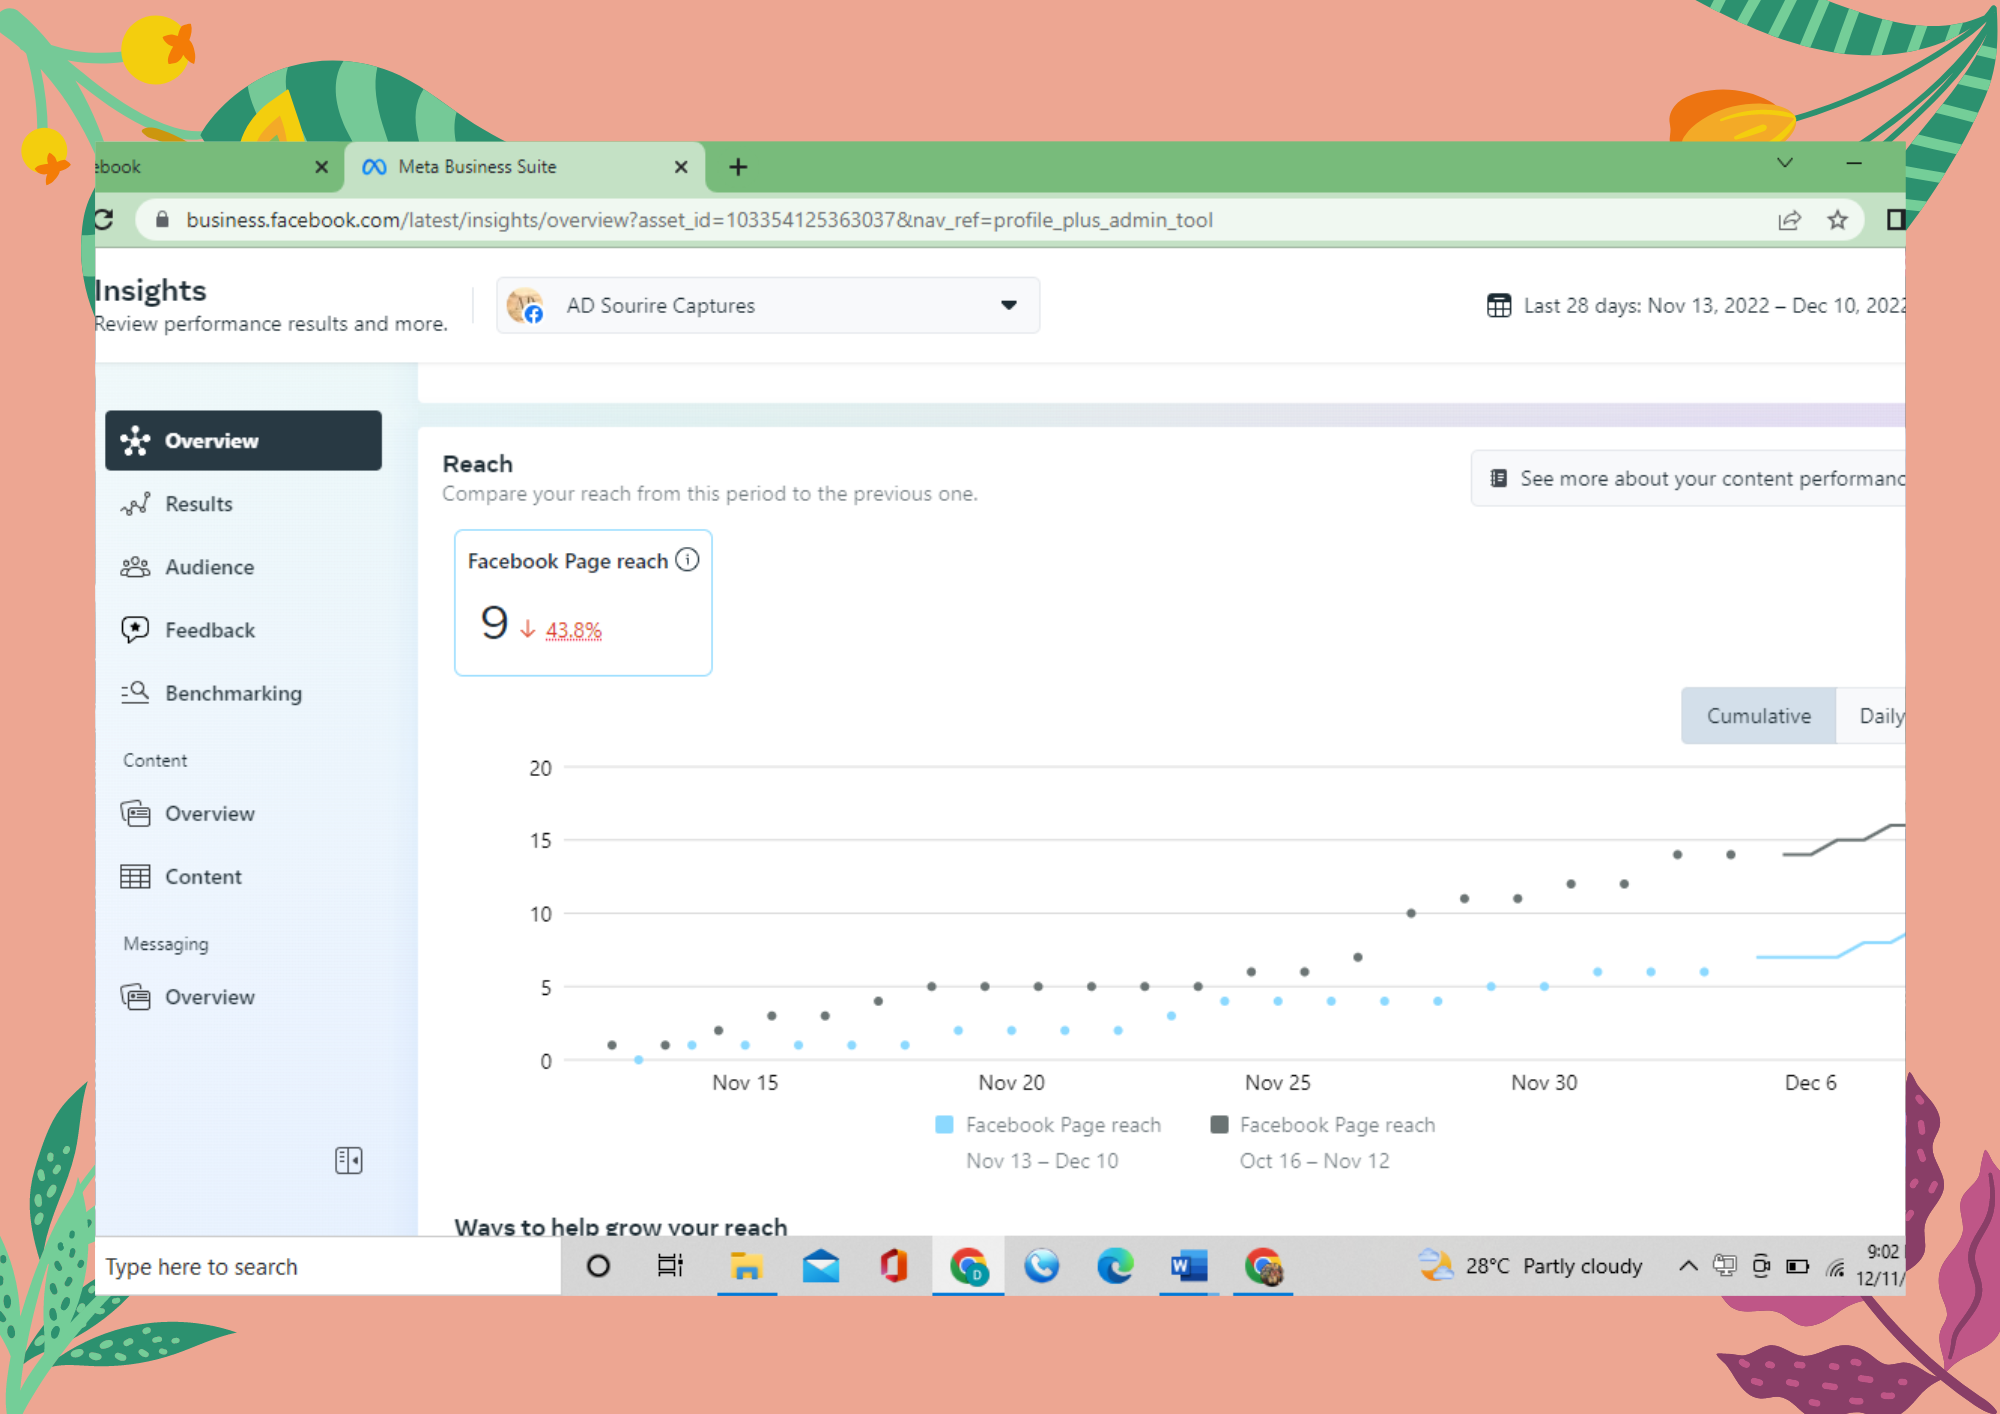Click the 43.8% decrease percentage link

[x=573, y=630]
